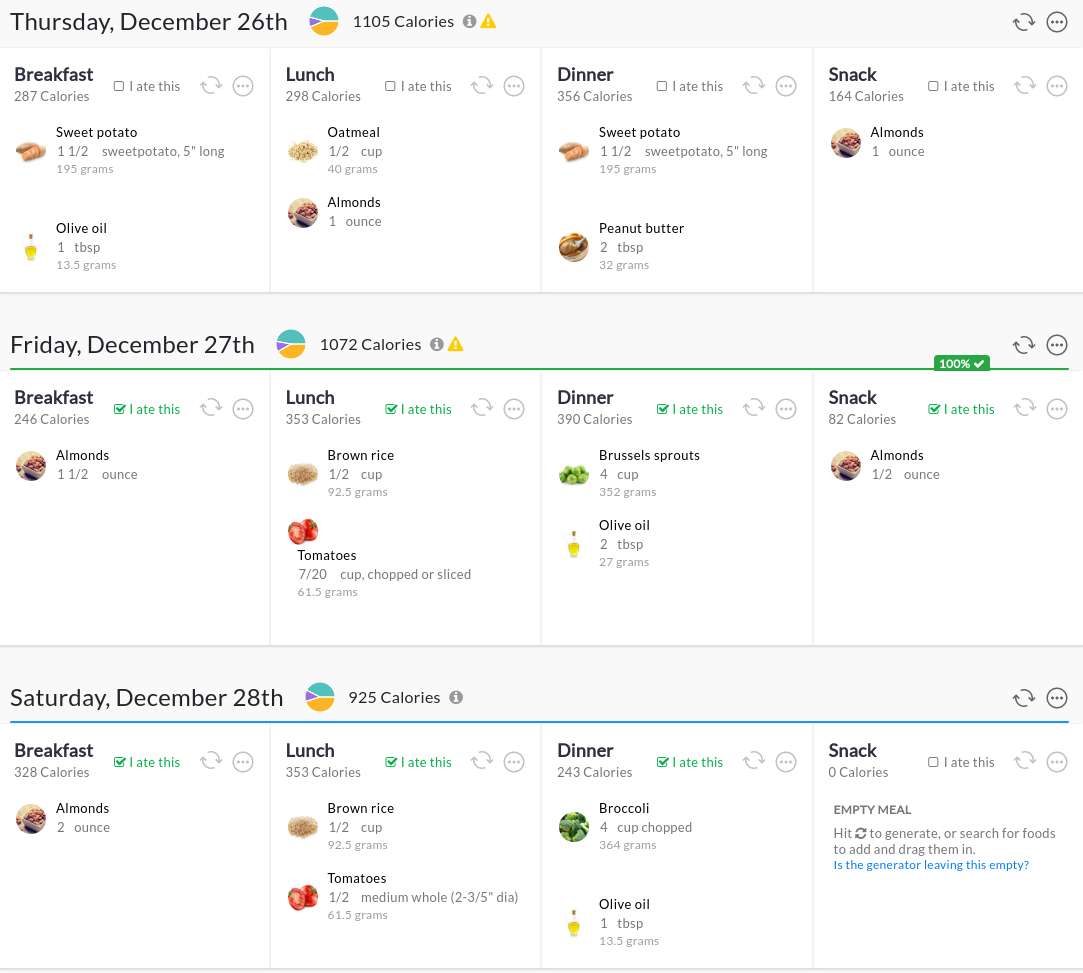The image size is (1083, 973).
Task: Click Broccoli thumbnail in Saturday Dinner
Action: pyautogui.click(x=574, y=827)
